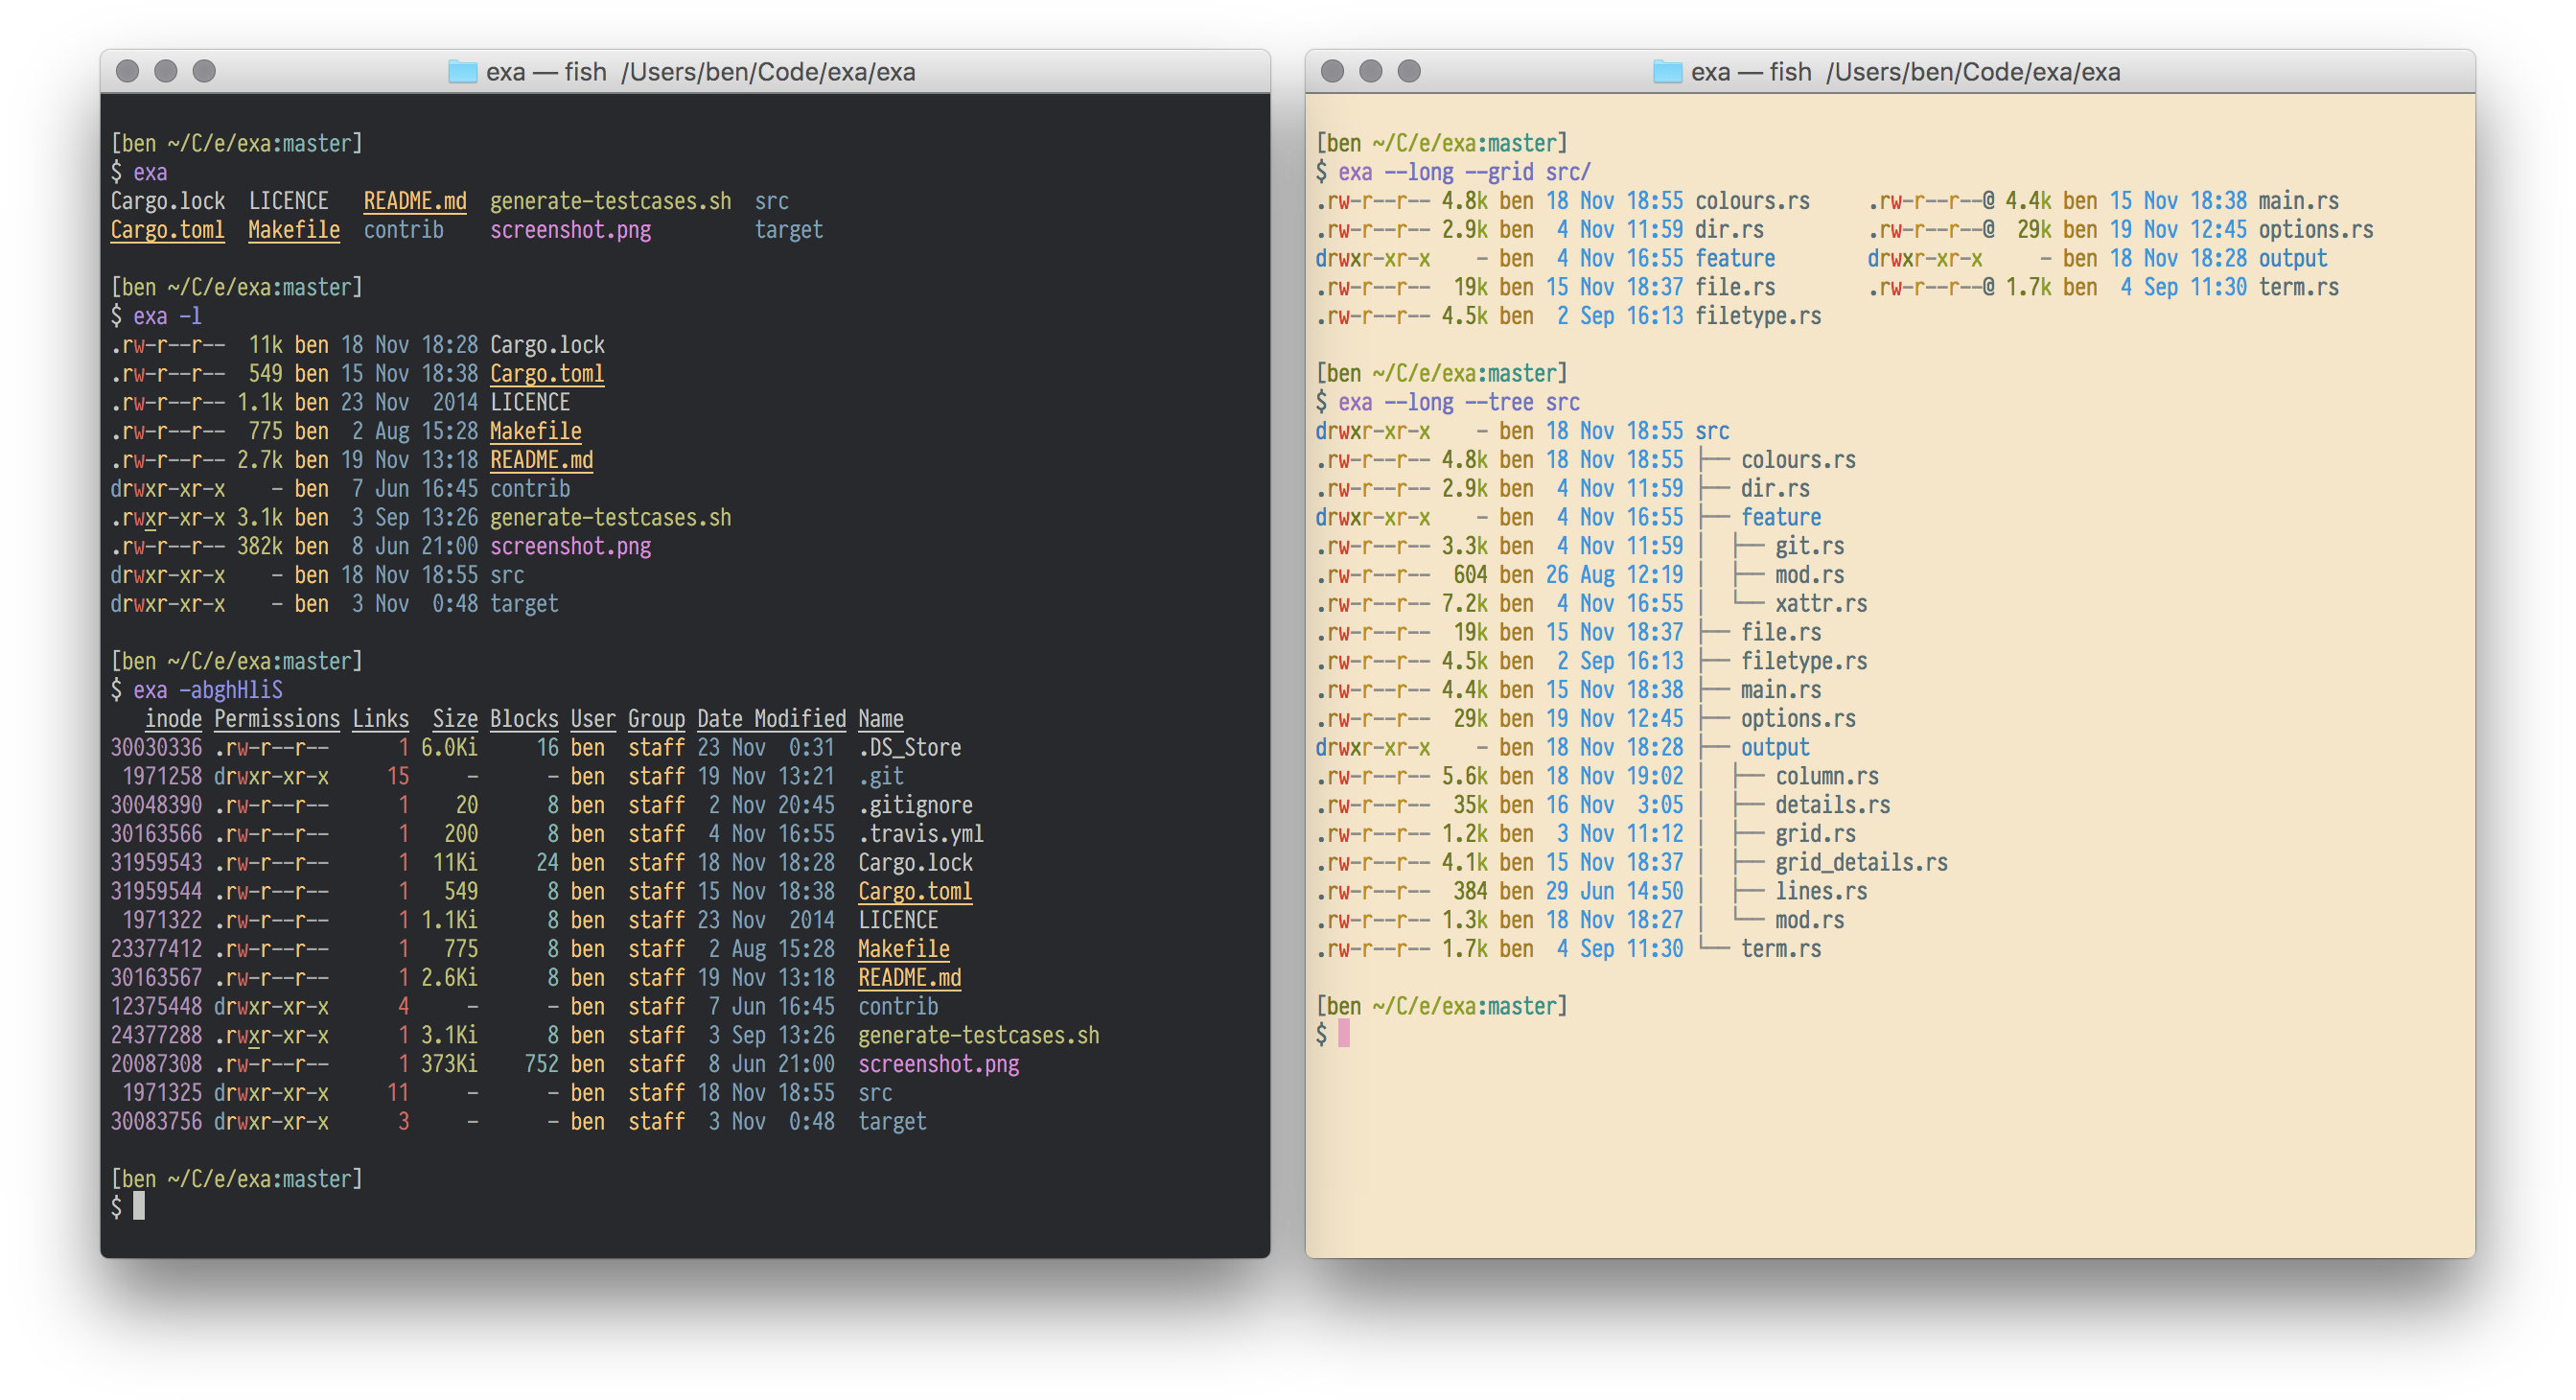Viewport: 2576px width, 1400px height.
Task: Click the green zoom button on the right window
Action: pos(1409,71)
